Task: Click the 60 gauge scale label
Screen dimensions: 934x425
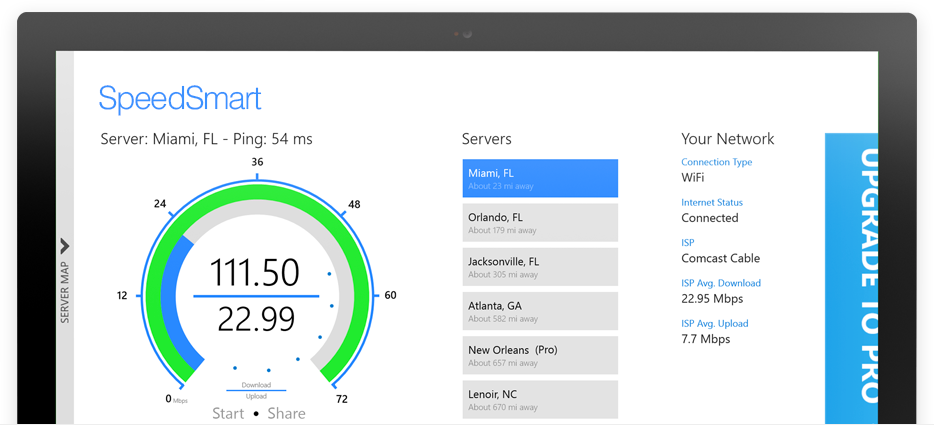Action: [390, 295]
